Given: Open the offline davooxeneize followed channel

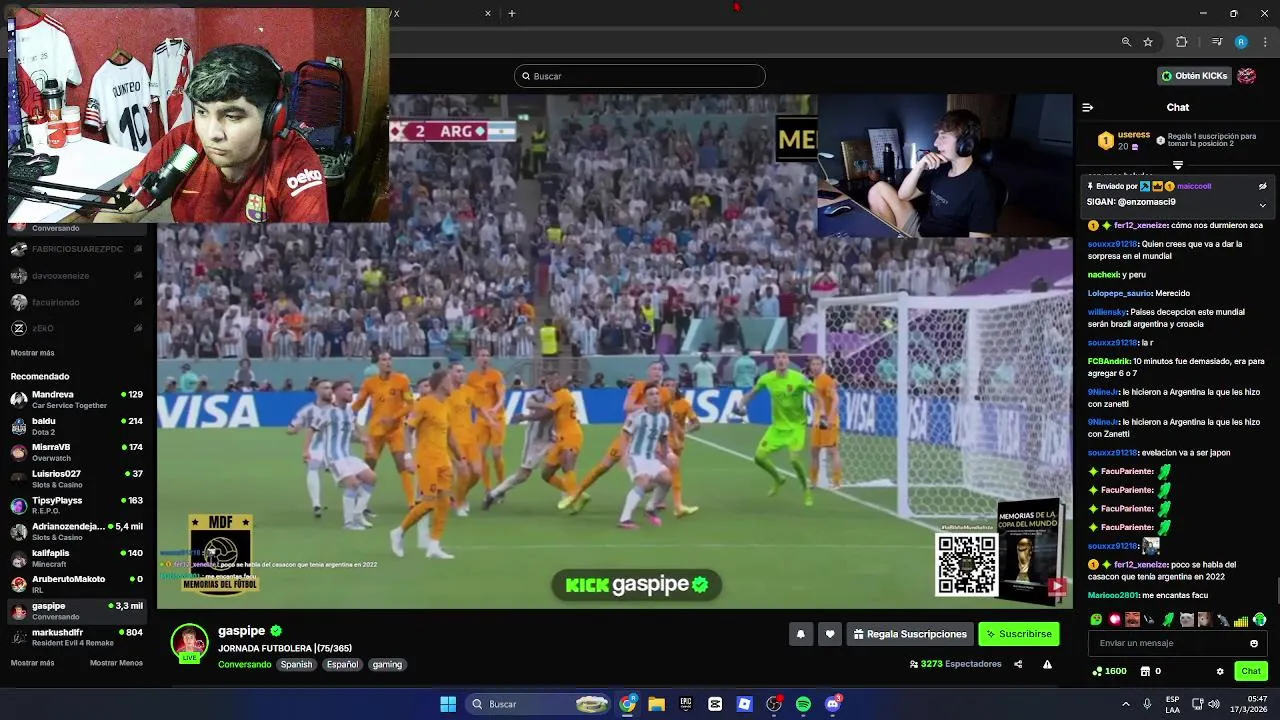Looking at the screenshot, I should tap(76, 275).
